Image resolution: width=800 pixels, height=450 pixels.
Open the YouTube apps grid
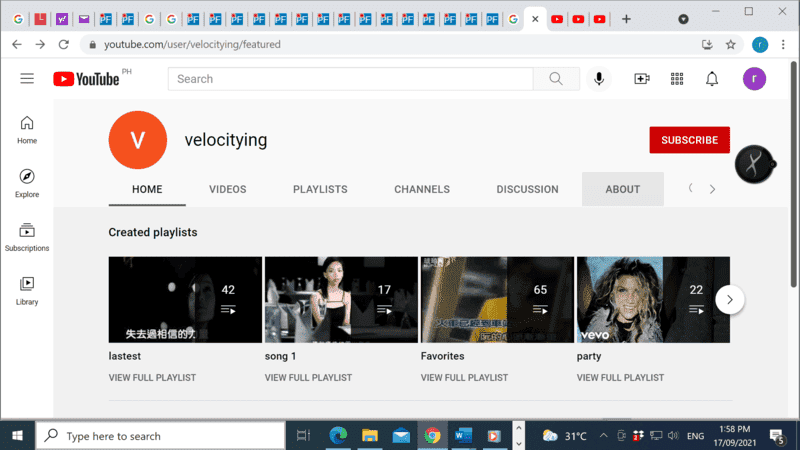677,79
